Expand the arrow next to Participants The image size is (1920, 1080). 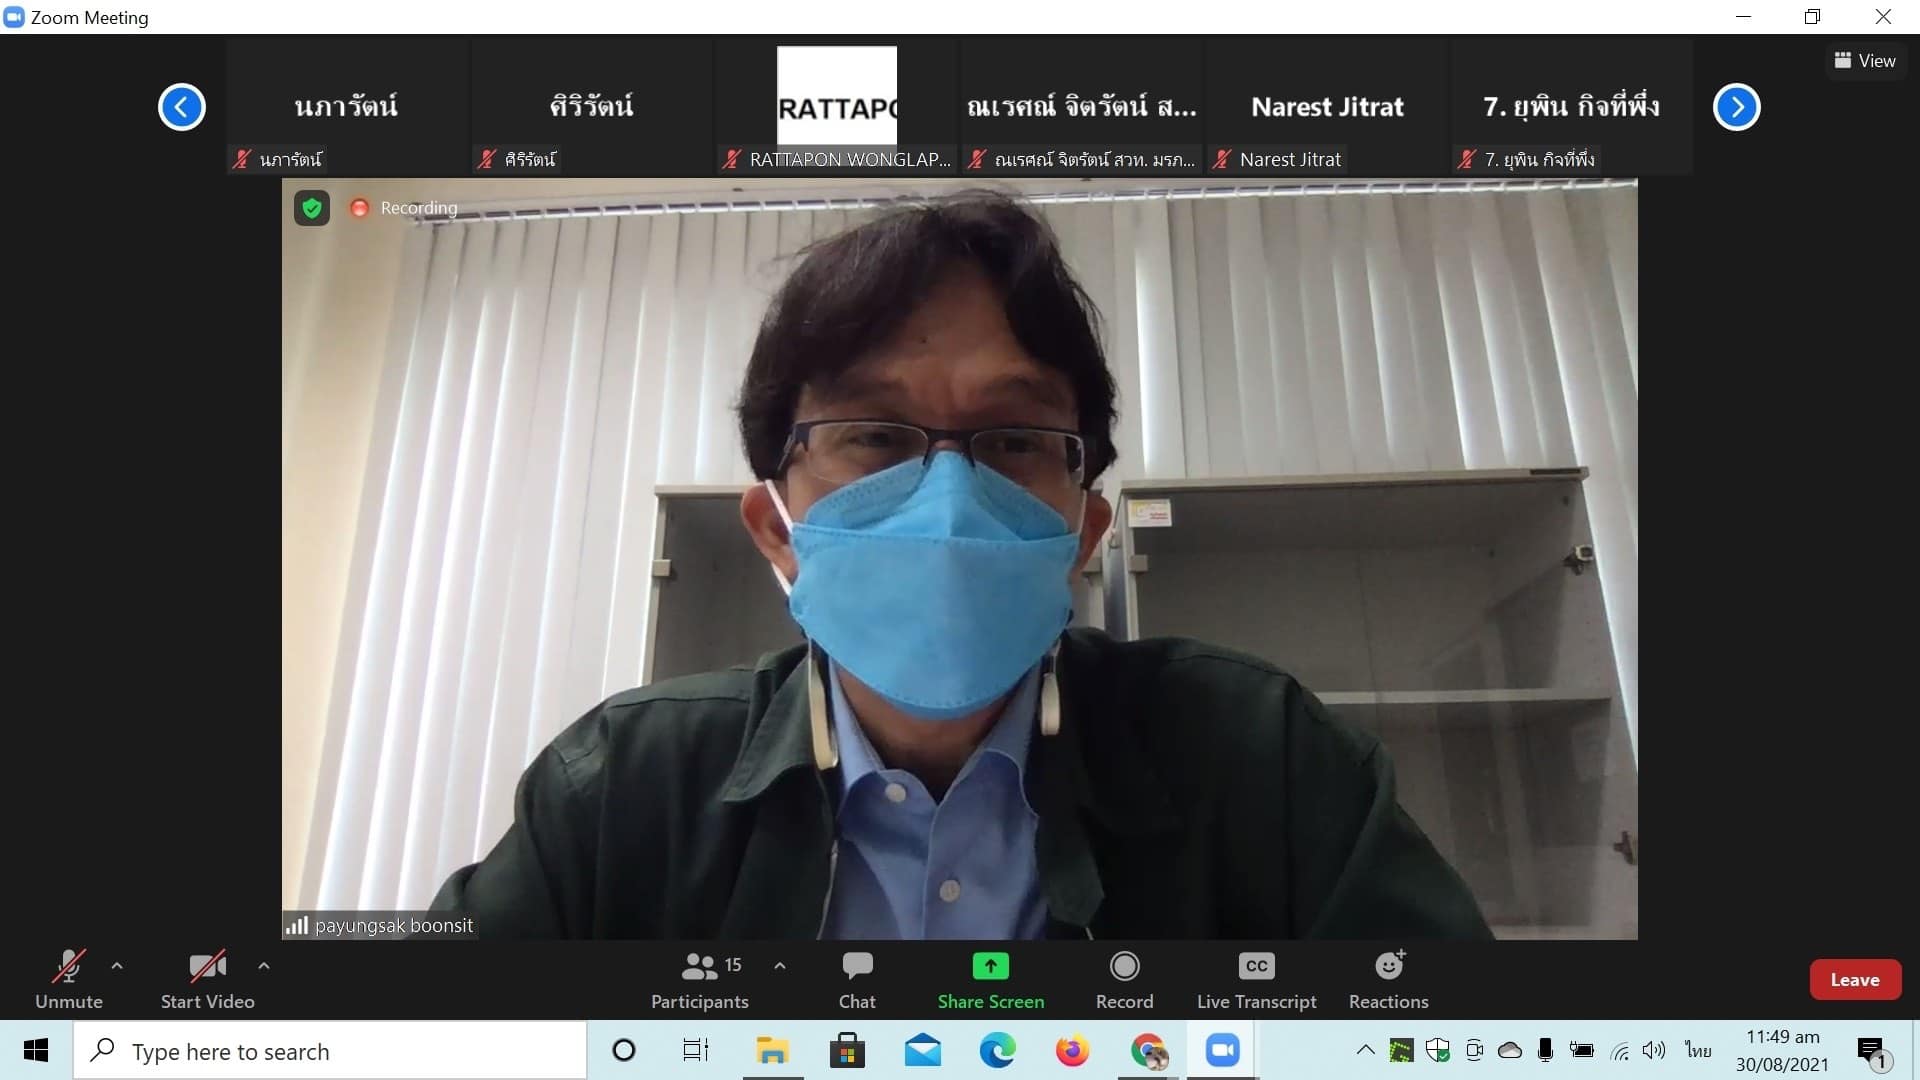780,966
